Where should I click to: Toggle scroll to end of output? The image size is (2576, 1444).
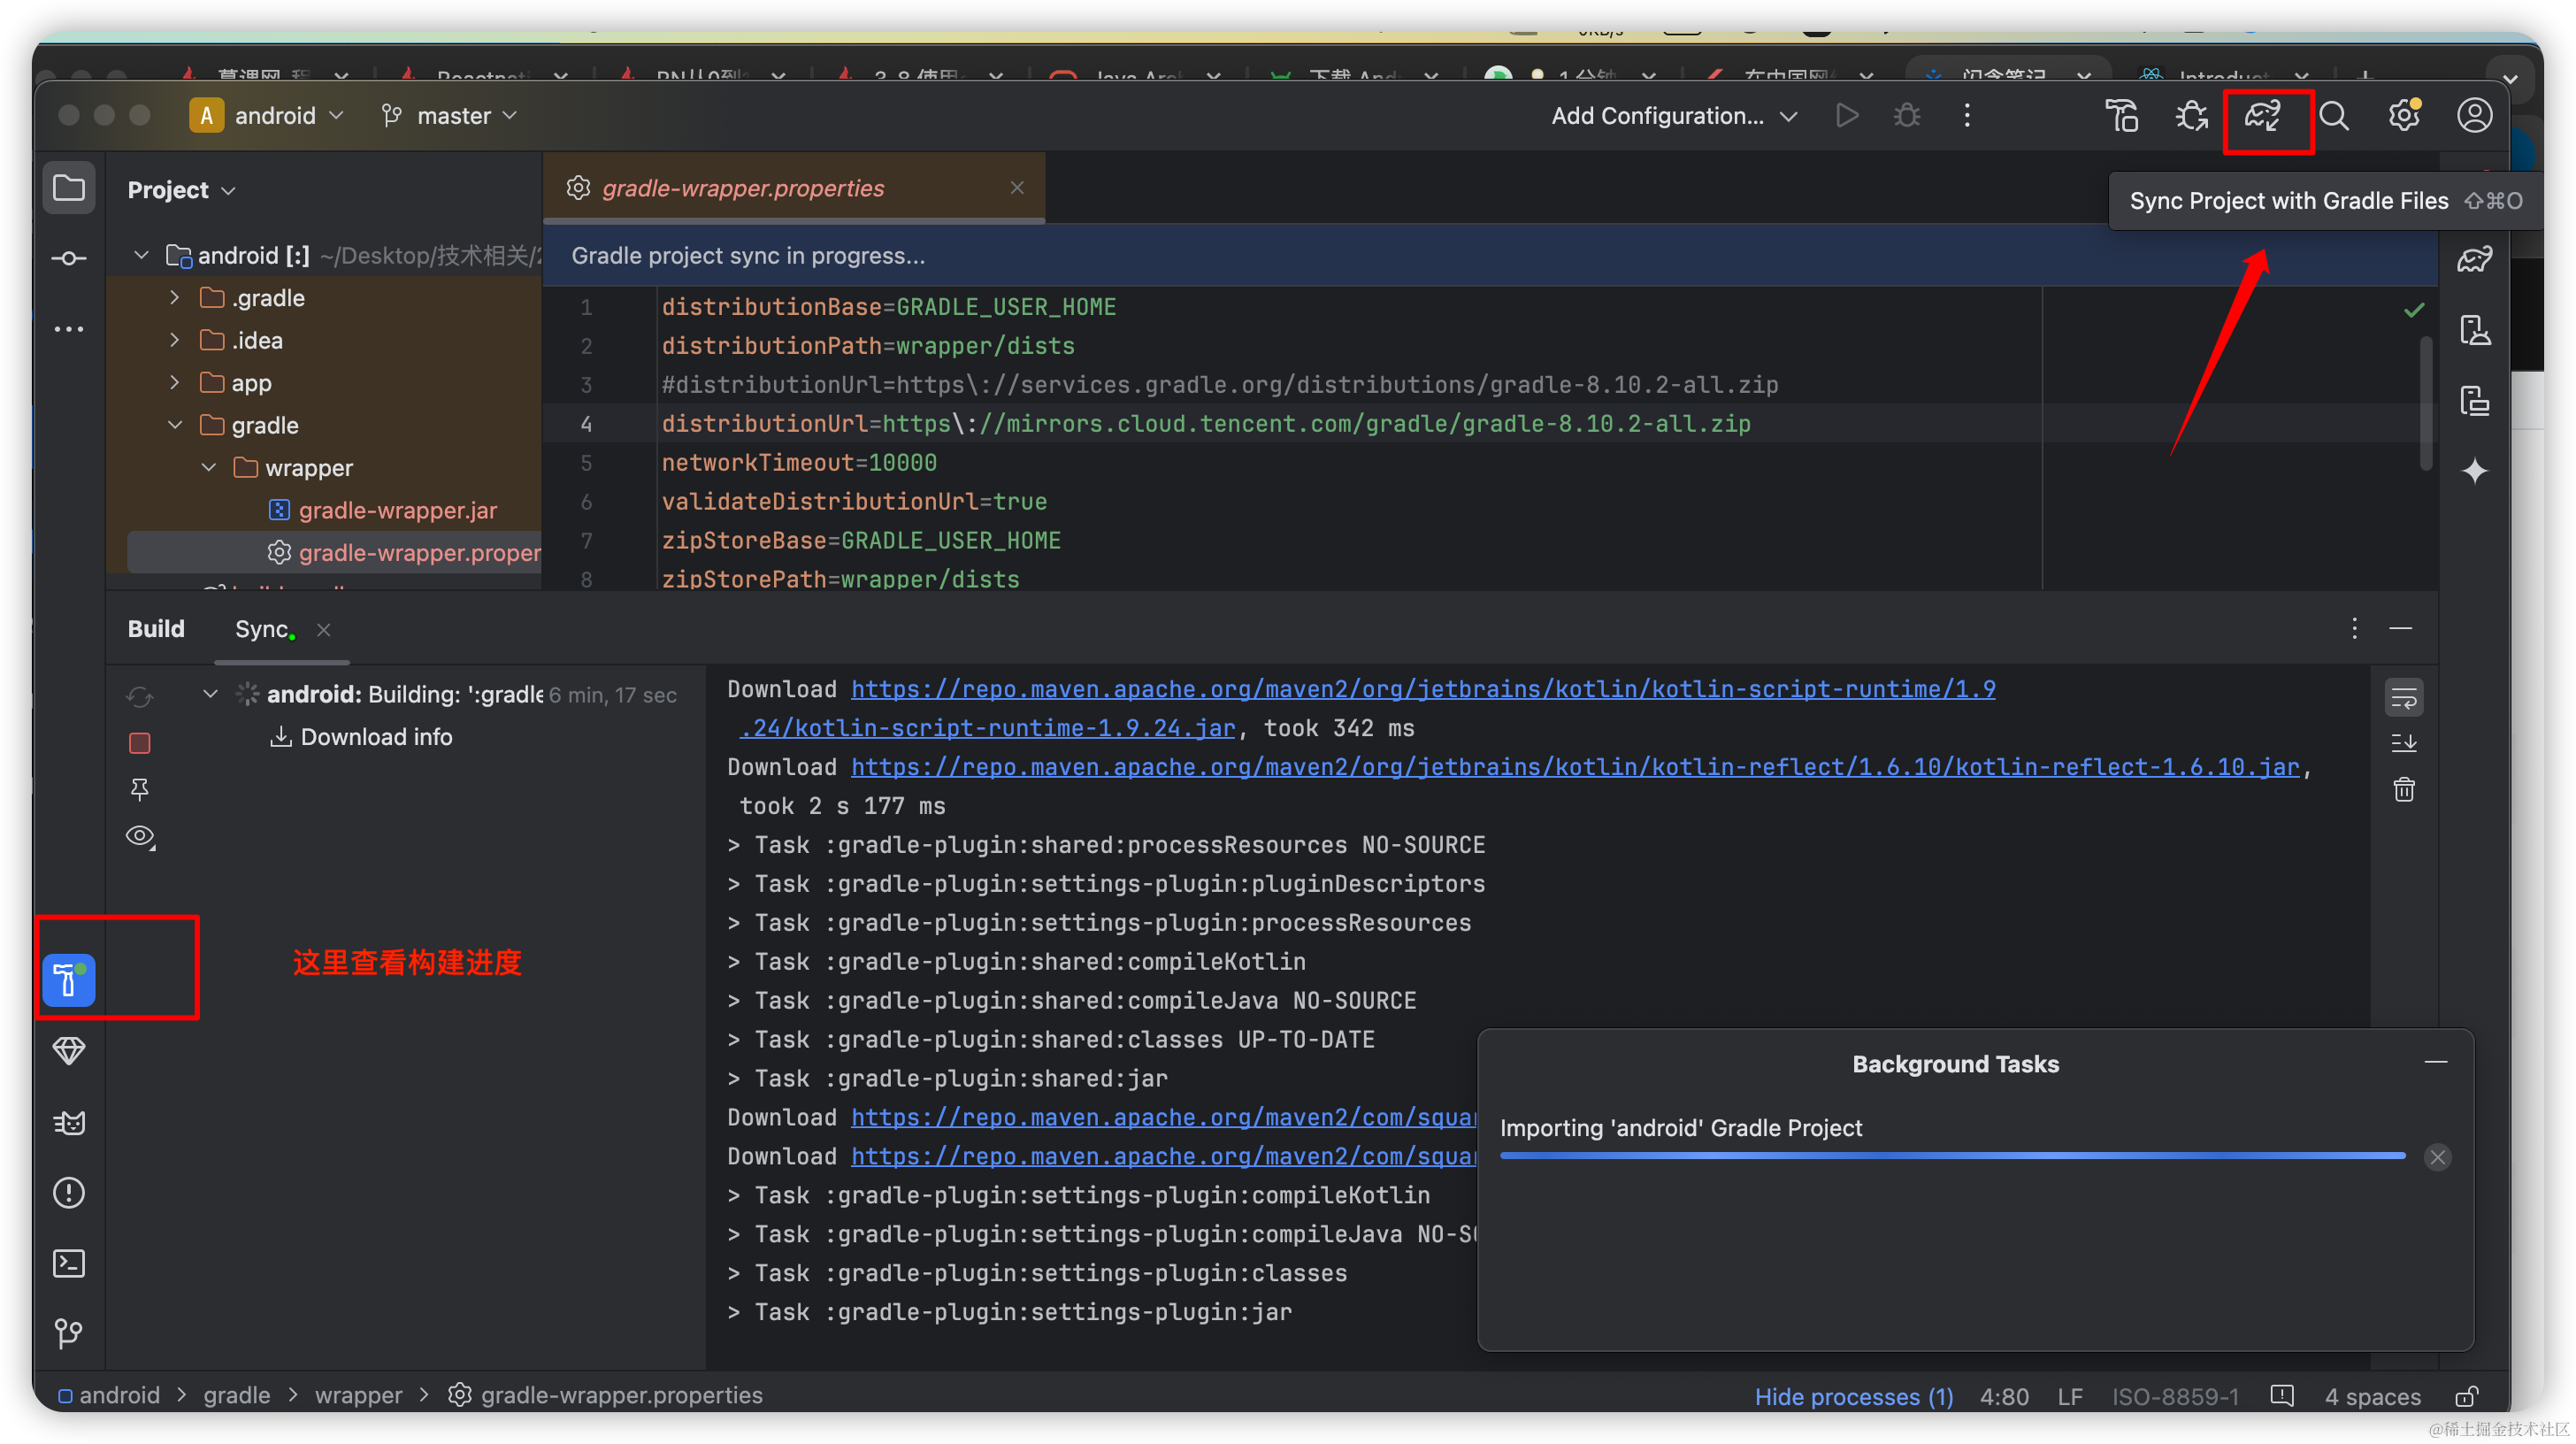pos(2404,743)
